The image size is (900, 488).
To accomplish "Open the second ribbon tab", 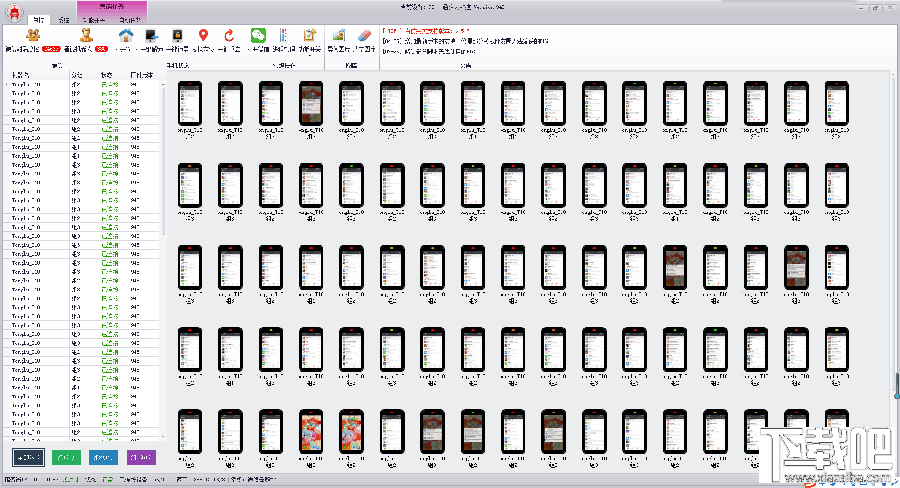I will [x=64, y=20].
